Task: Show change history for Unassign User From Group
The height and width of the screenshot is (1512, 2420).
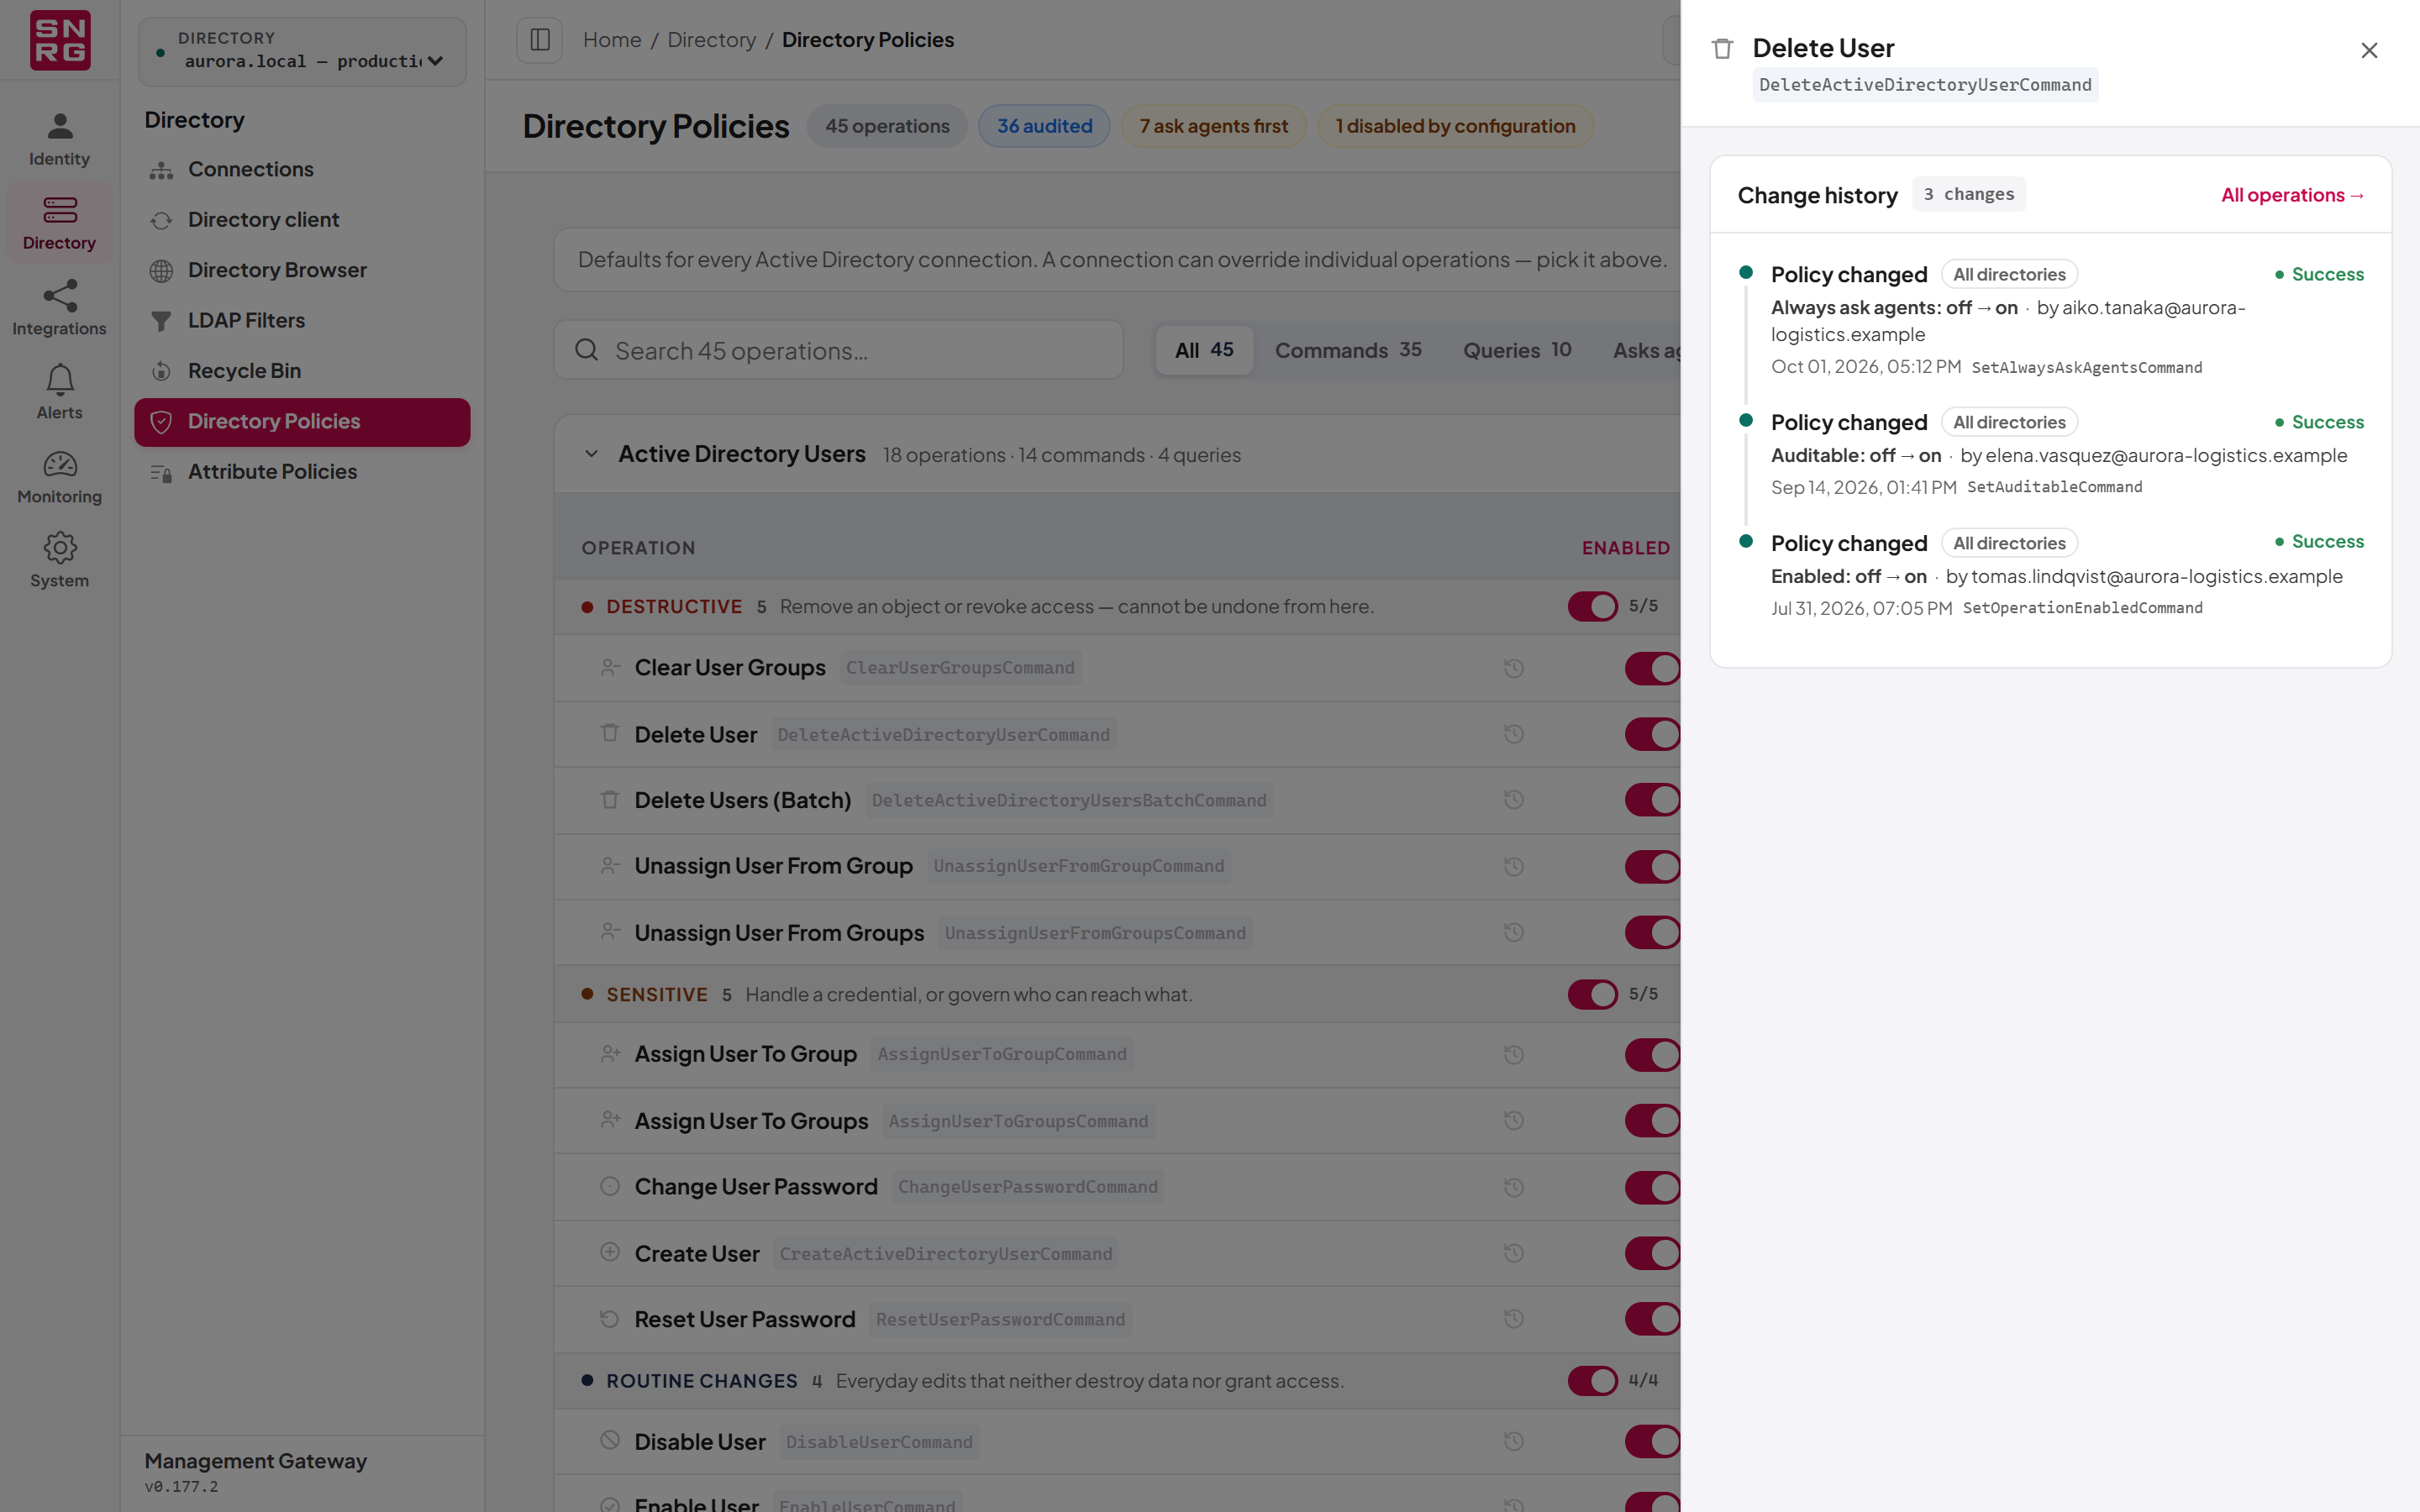Action: (x=1514, y=866)
